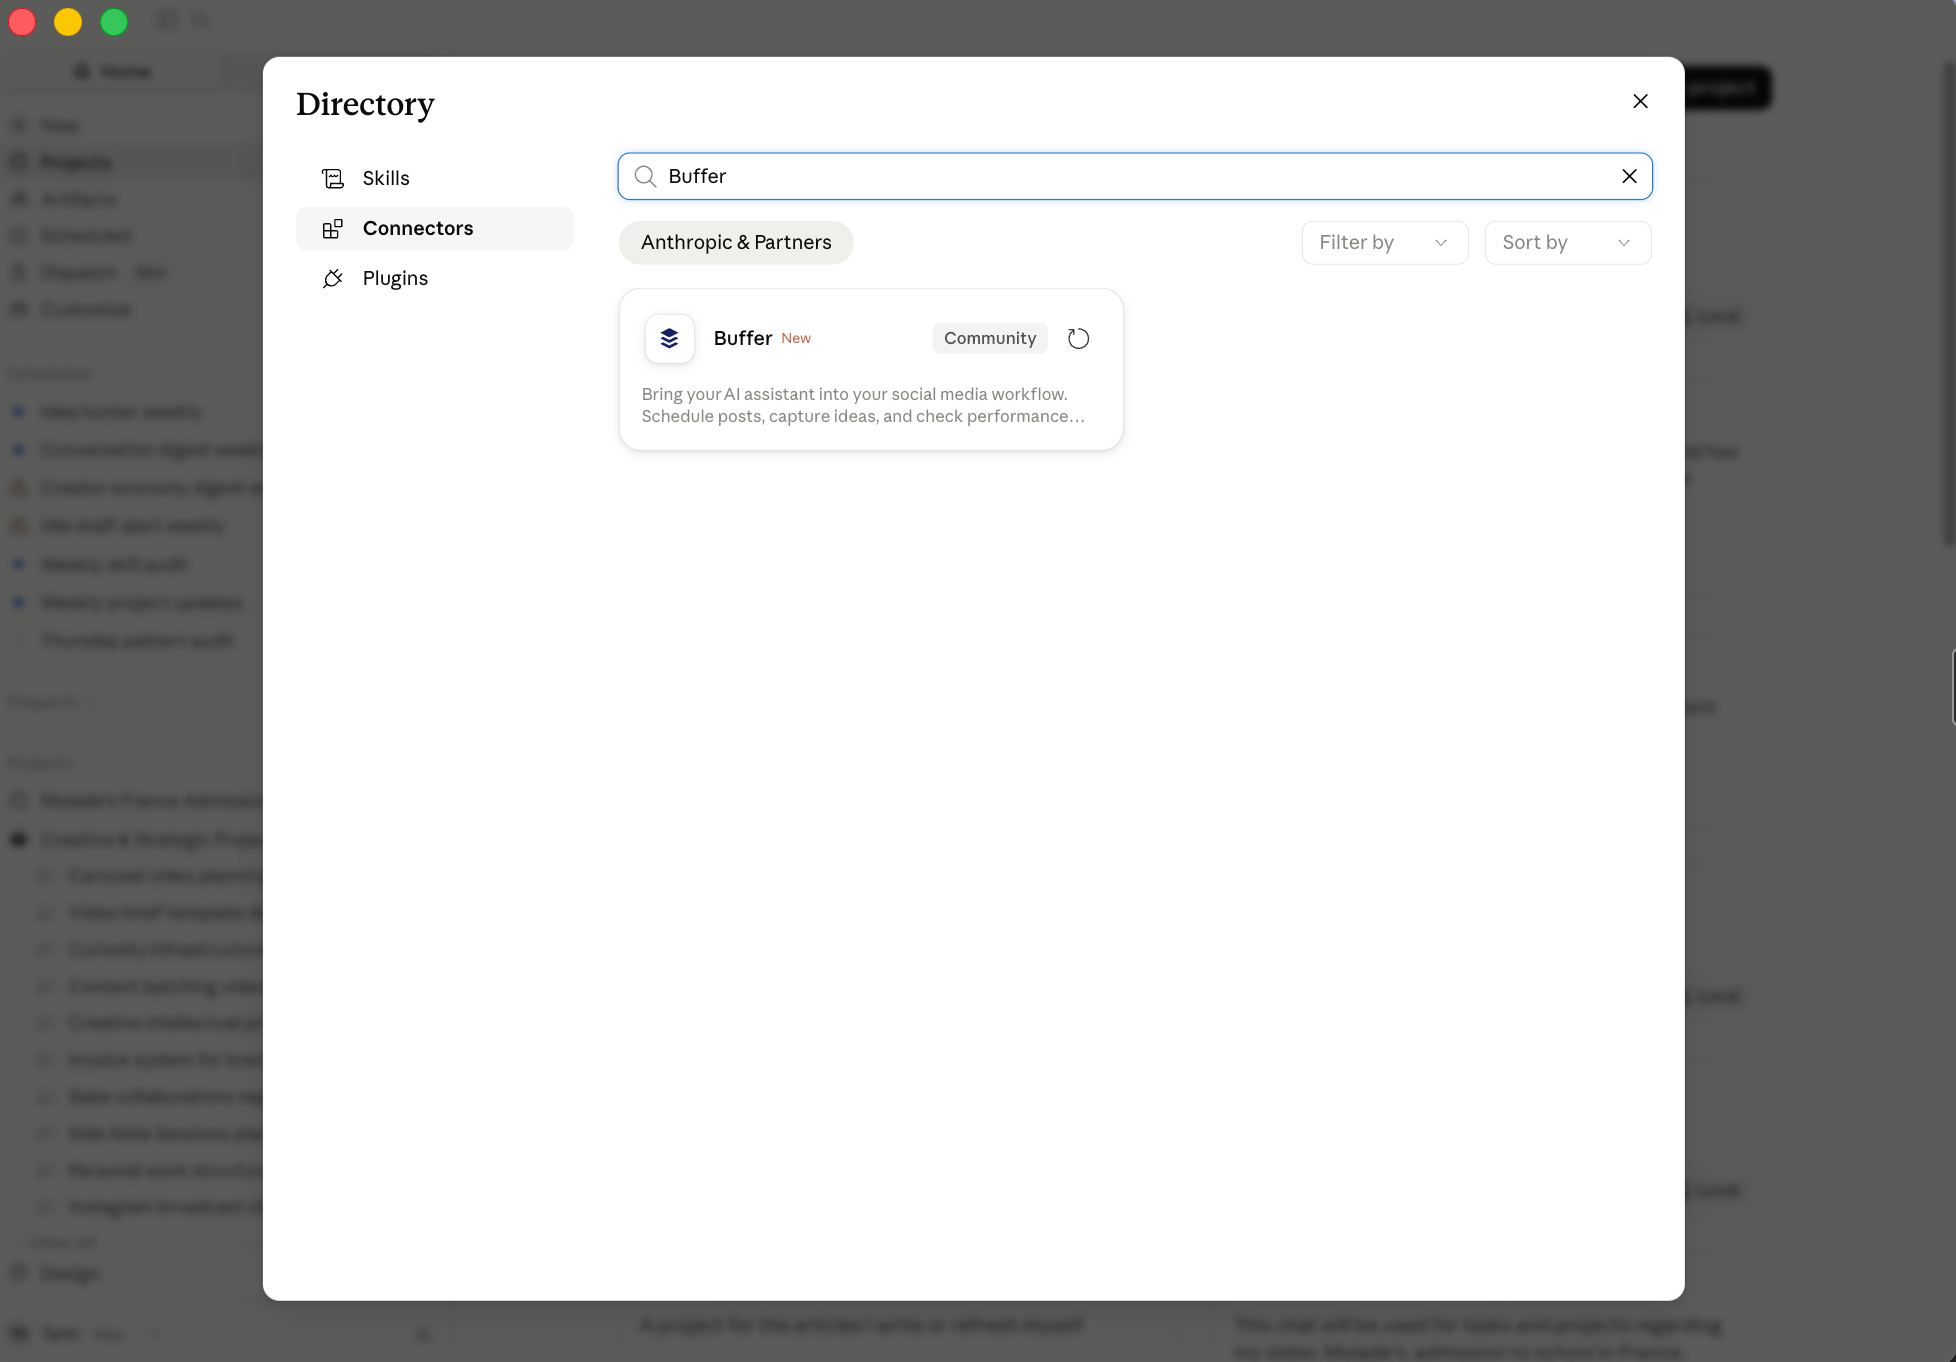The height and width of the screenshot is (1362, 1956).
Task: Open the Filter by dropdown
Action: 1385,243
